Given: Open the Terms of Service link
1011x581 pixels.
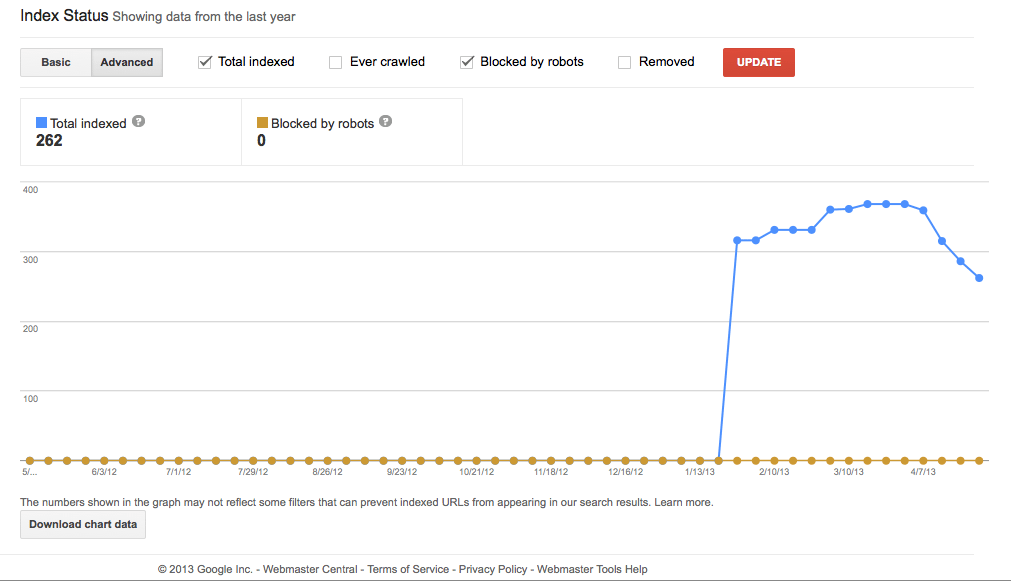Looking at the screenshot, I should coord(408,569).
